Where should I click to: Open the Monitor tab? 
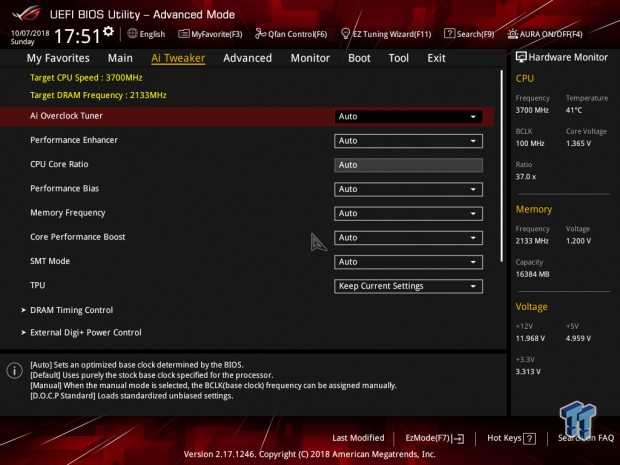(x=310, y=58)
